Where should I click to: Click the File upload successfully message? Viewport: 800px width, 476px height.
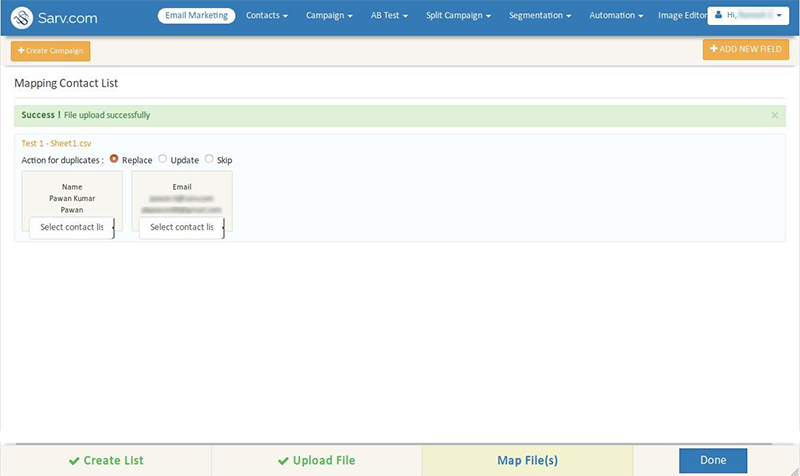(107, 115)
